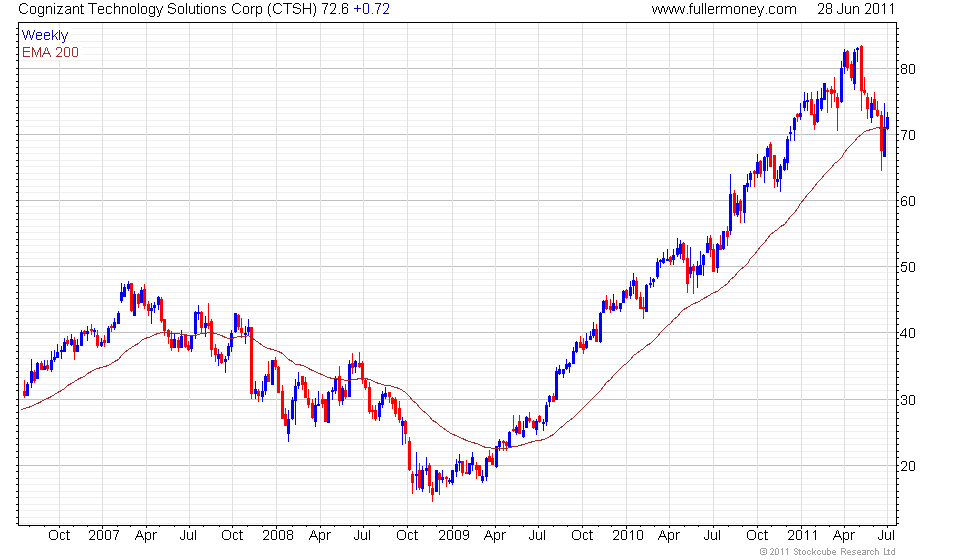Click the y-axis label '80'
This screenshot has width=980, height=560.
point(908,69)
